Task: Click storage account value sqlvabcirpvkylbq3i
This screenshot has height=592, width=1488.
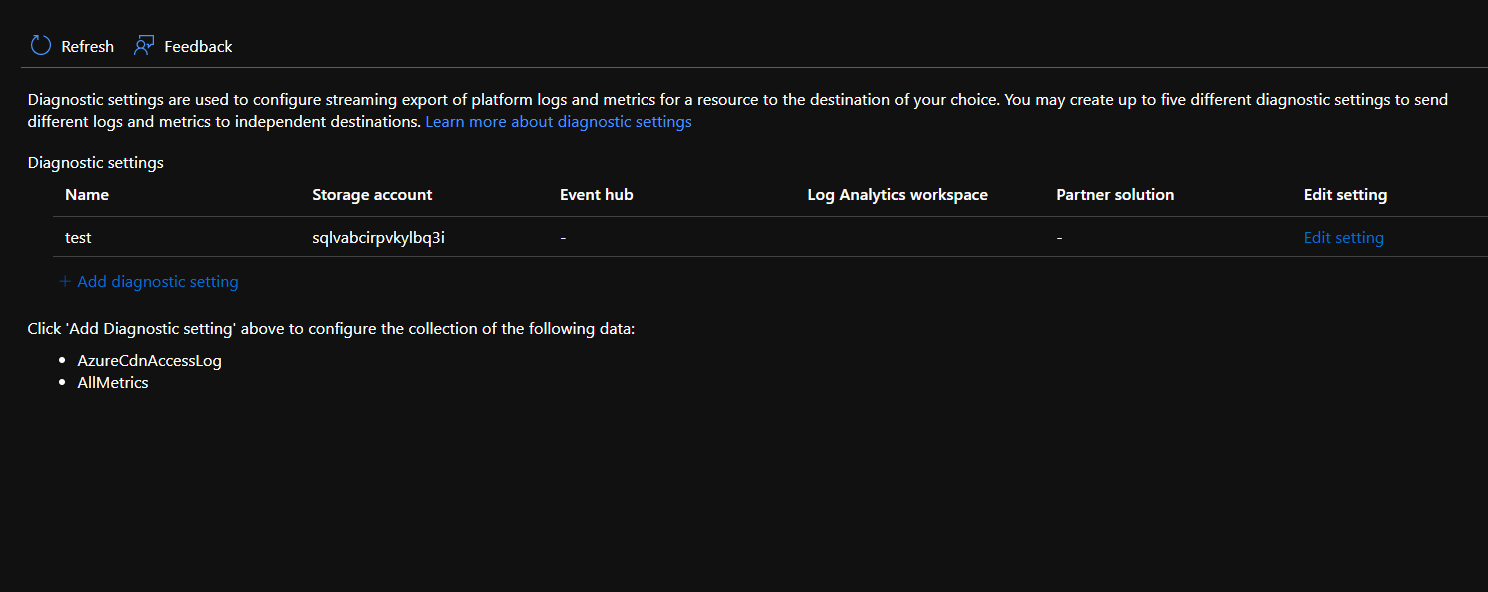Action: tap(378, 238)
